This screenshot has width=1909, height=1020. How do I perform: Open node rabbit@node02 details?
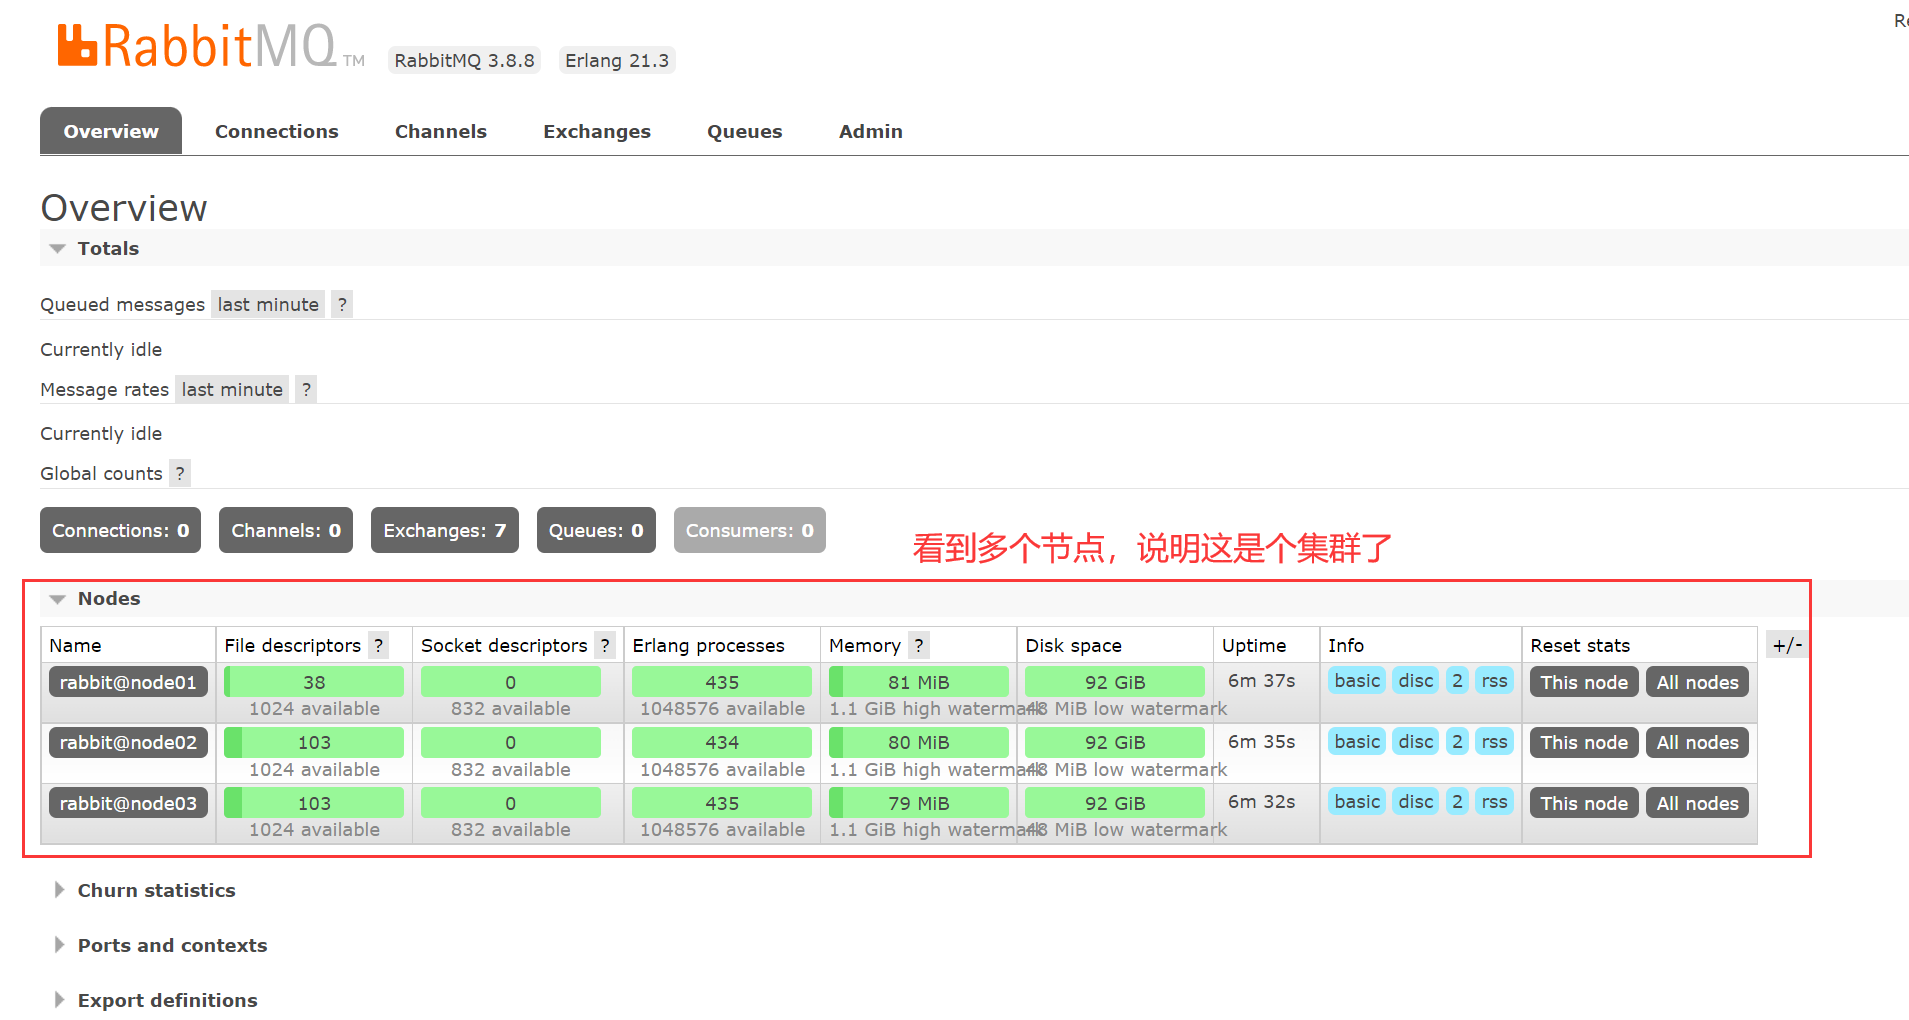click(x=128, y=742)
